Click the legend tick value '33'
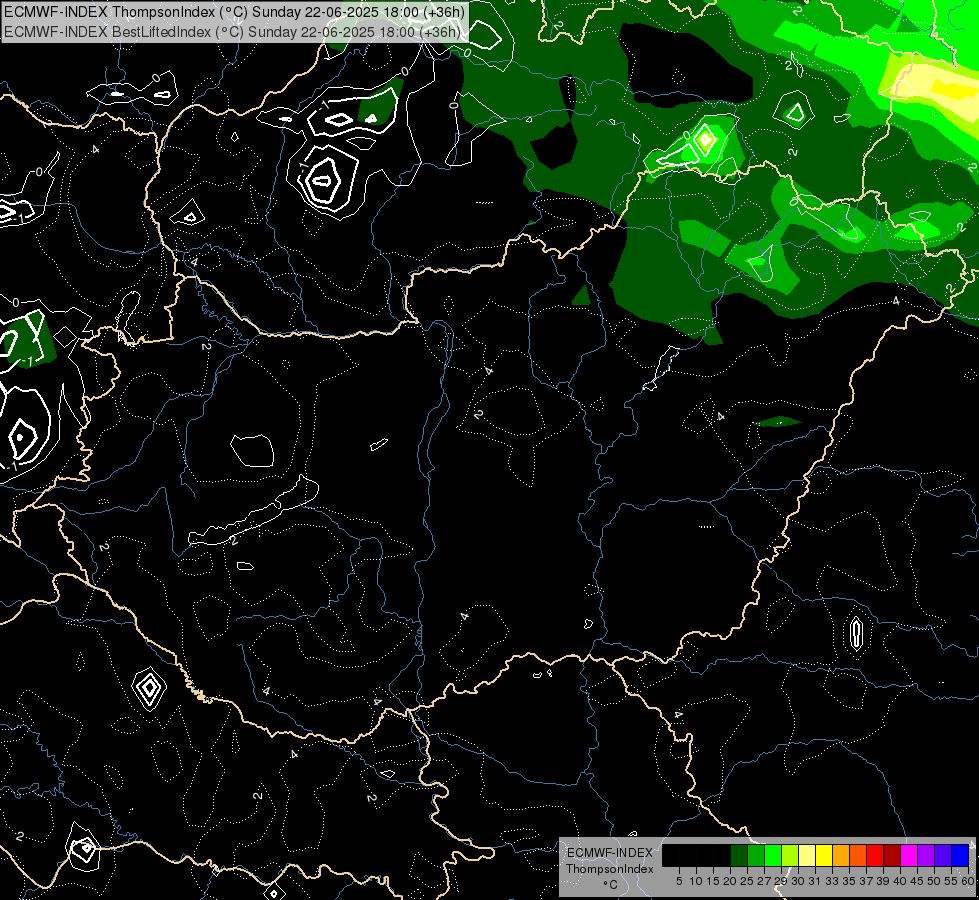The width and height of the screenshot is (979, 900). pyautogui.click(x=832, y=881)
